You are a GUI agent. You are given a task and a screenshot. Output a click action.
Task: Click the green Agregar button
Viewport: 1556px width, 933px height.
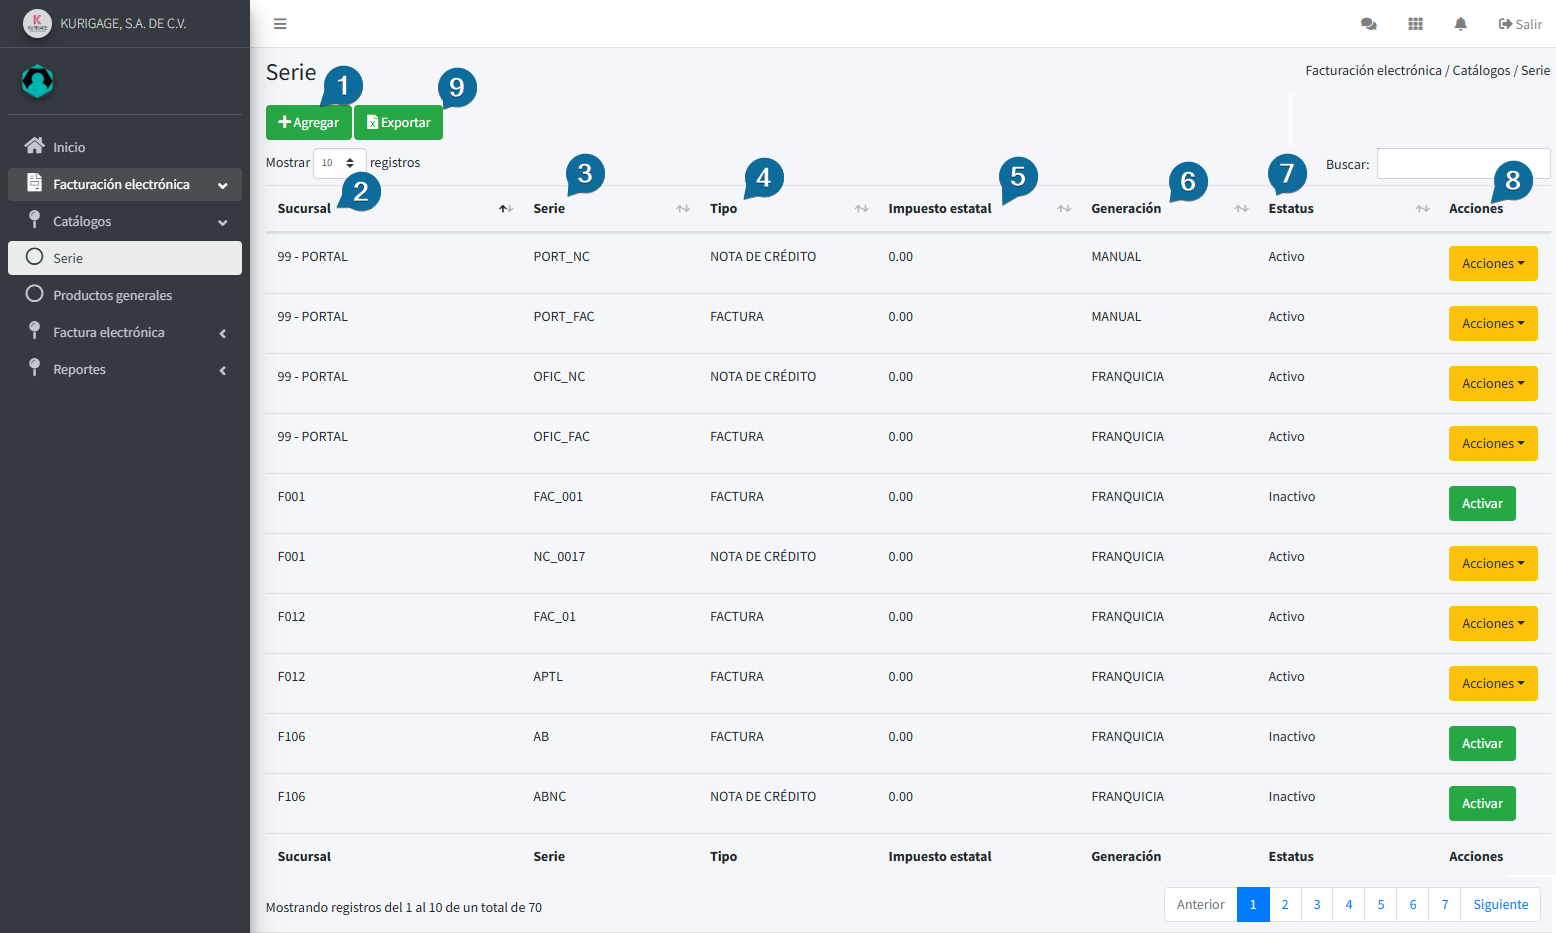[308, 123]
